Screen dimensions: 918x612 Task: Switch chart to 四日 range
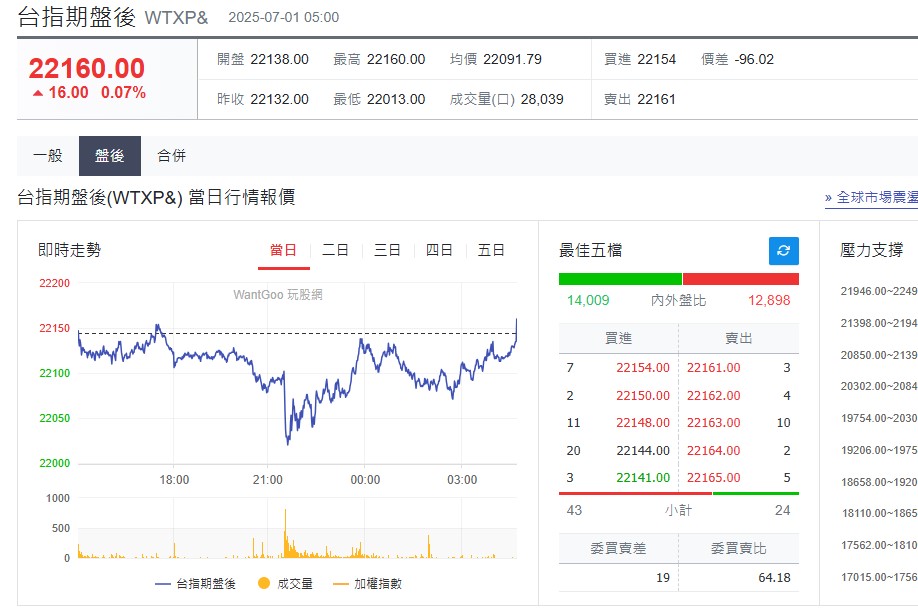439,251
